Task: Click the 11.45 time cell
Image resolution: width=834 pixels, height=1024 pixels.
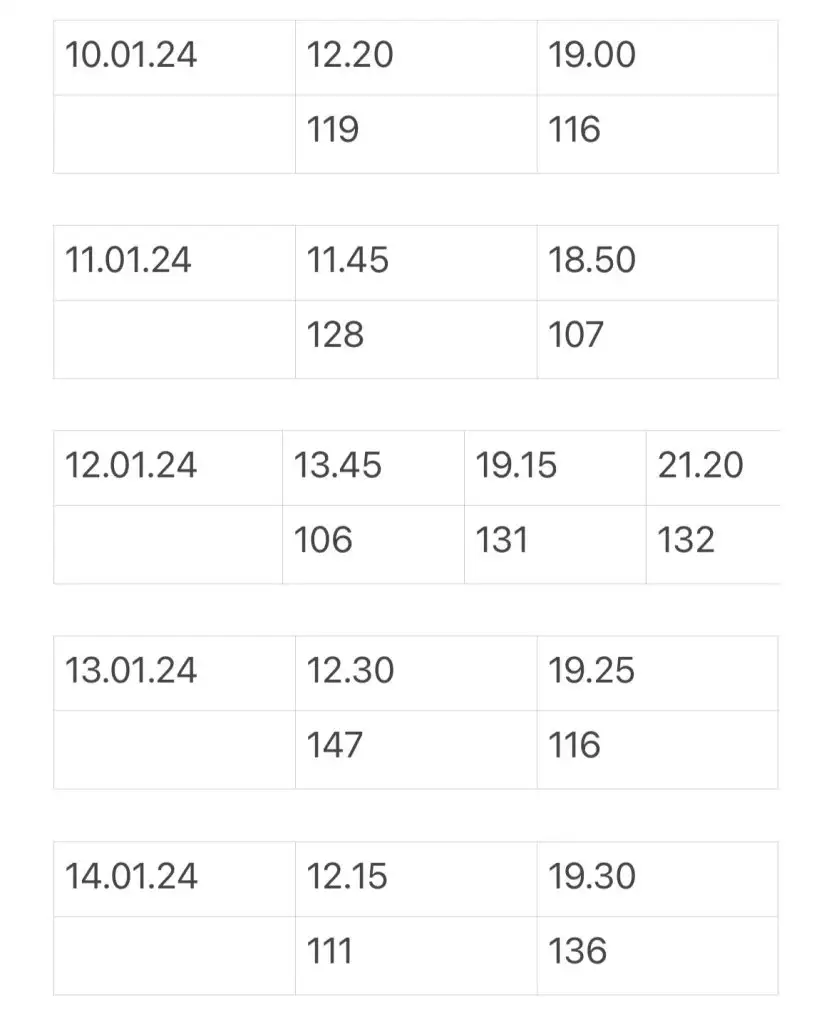Action: (416, 263)
